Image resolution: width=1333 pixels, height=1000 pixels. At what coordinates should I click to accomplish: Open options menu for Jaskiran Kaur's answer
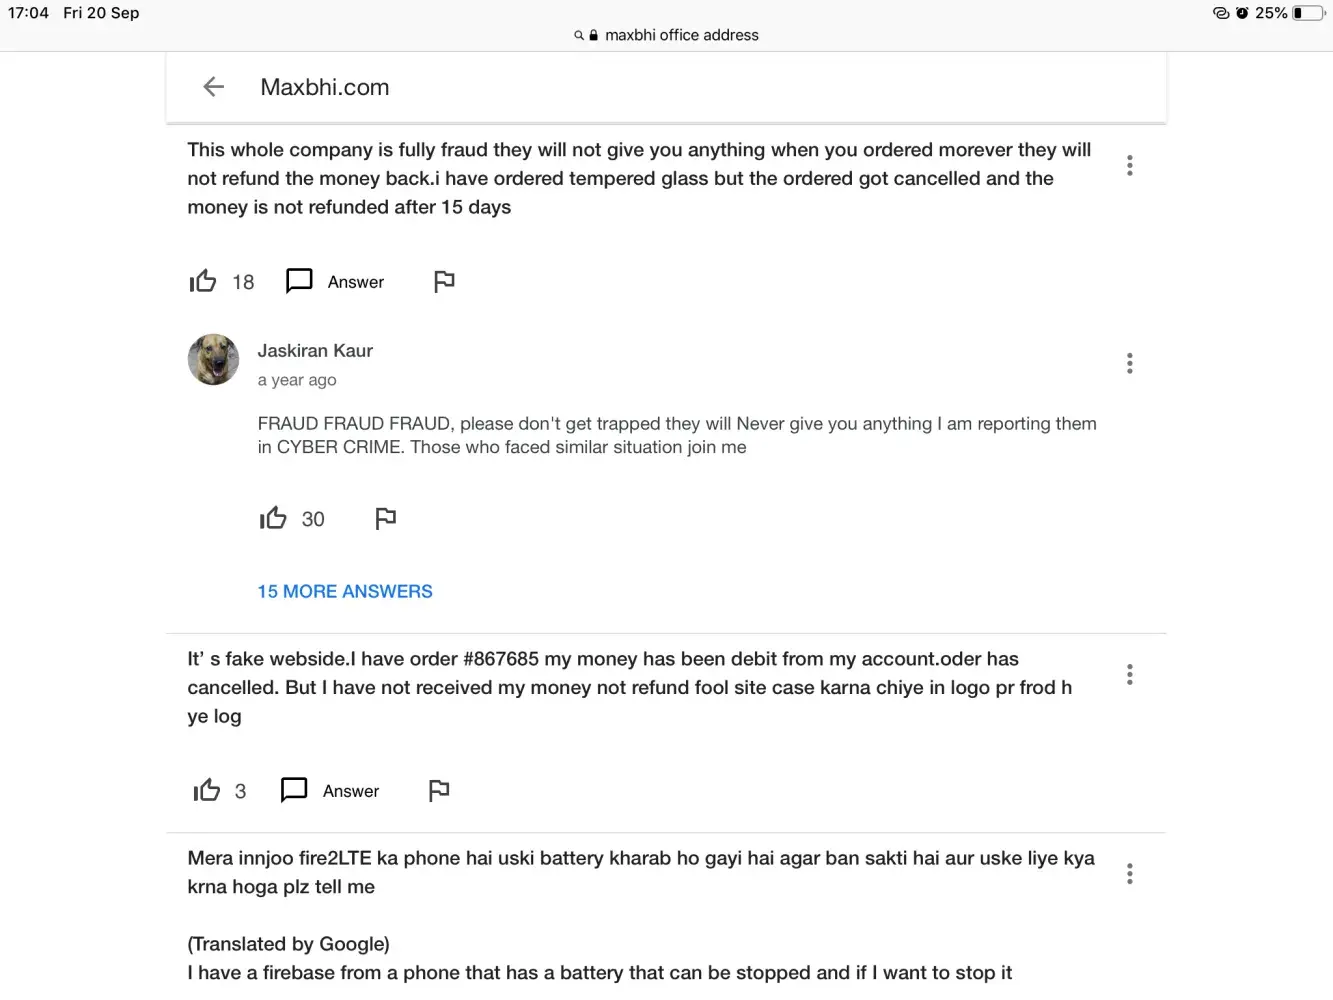(1129, 363)
